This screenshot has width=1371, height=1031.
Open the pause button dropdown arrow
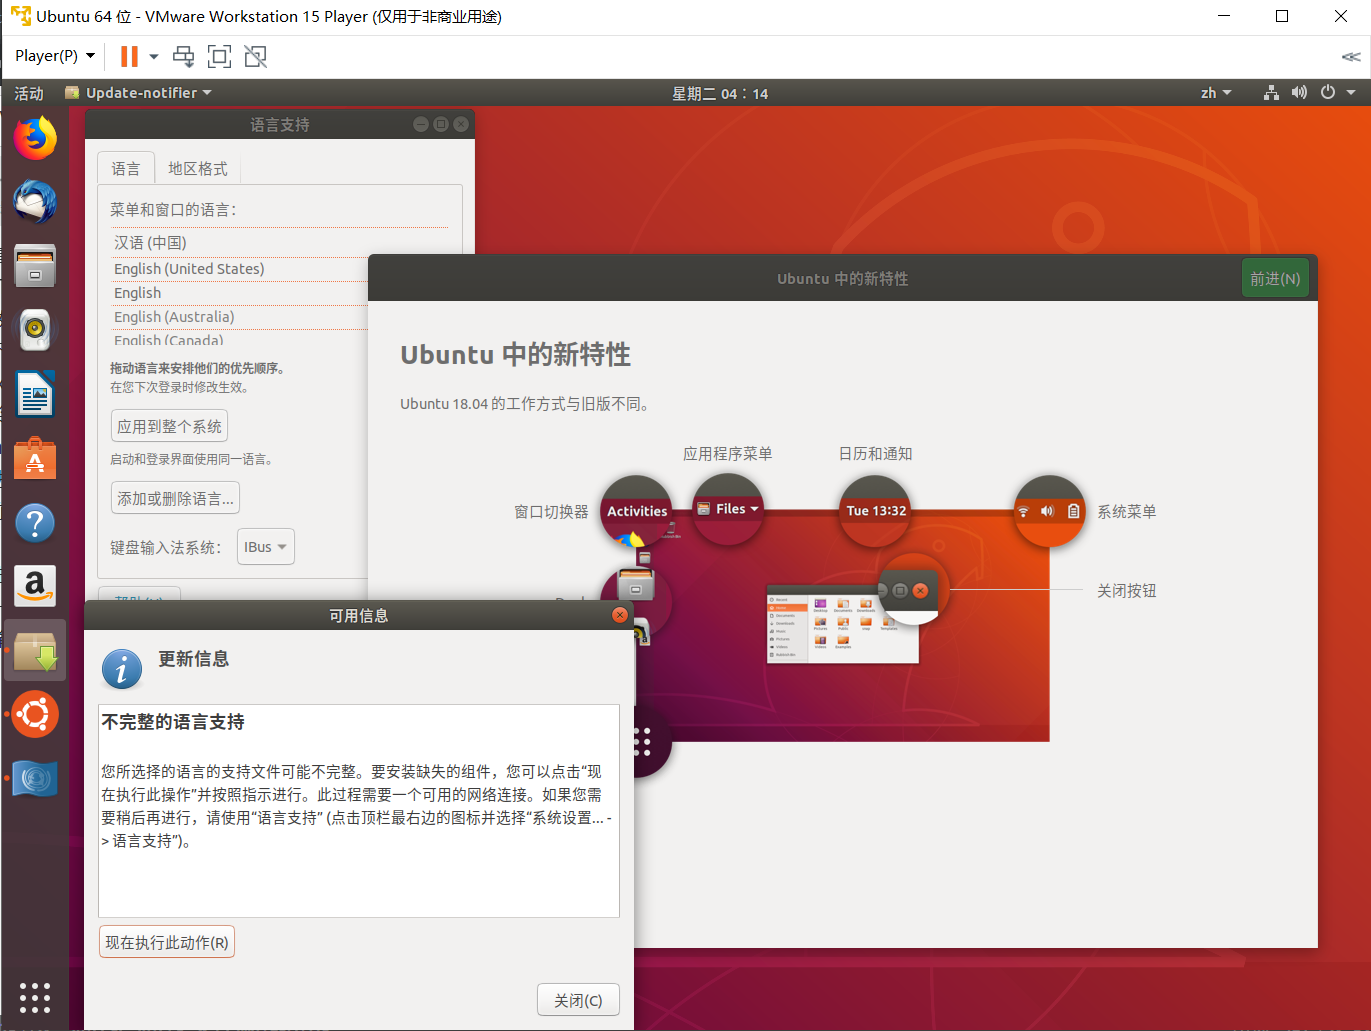click(154, 56)
